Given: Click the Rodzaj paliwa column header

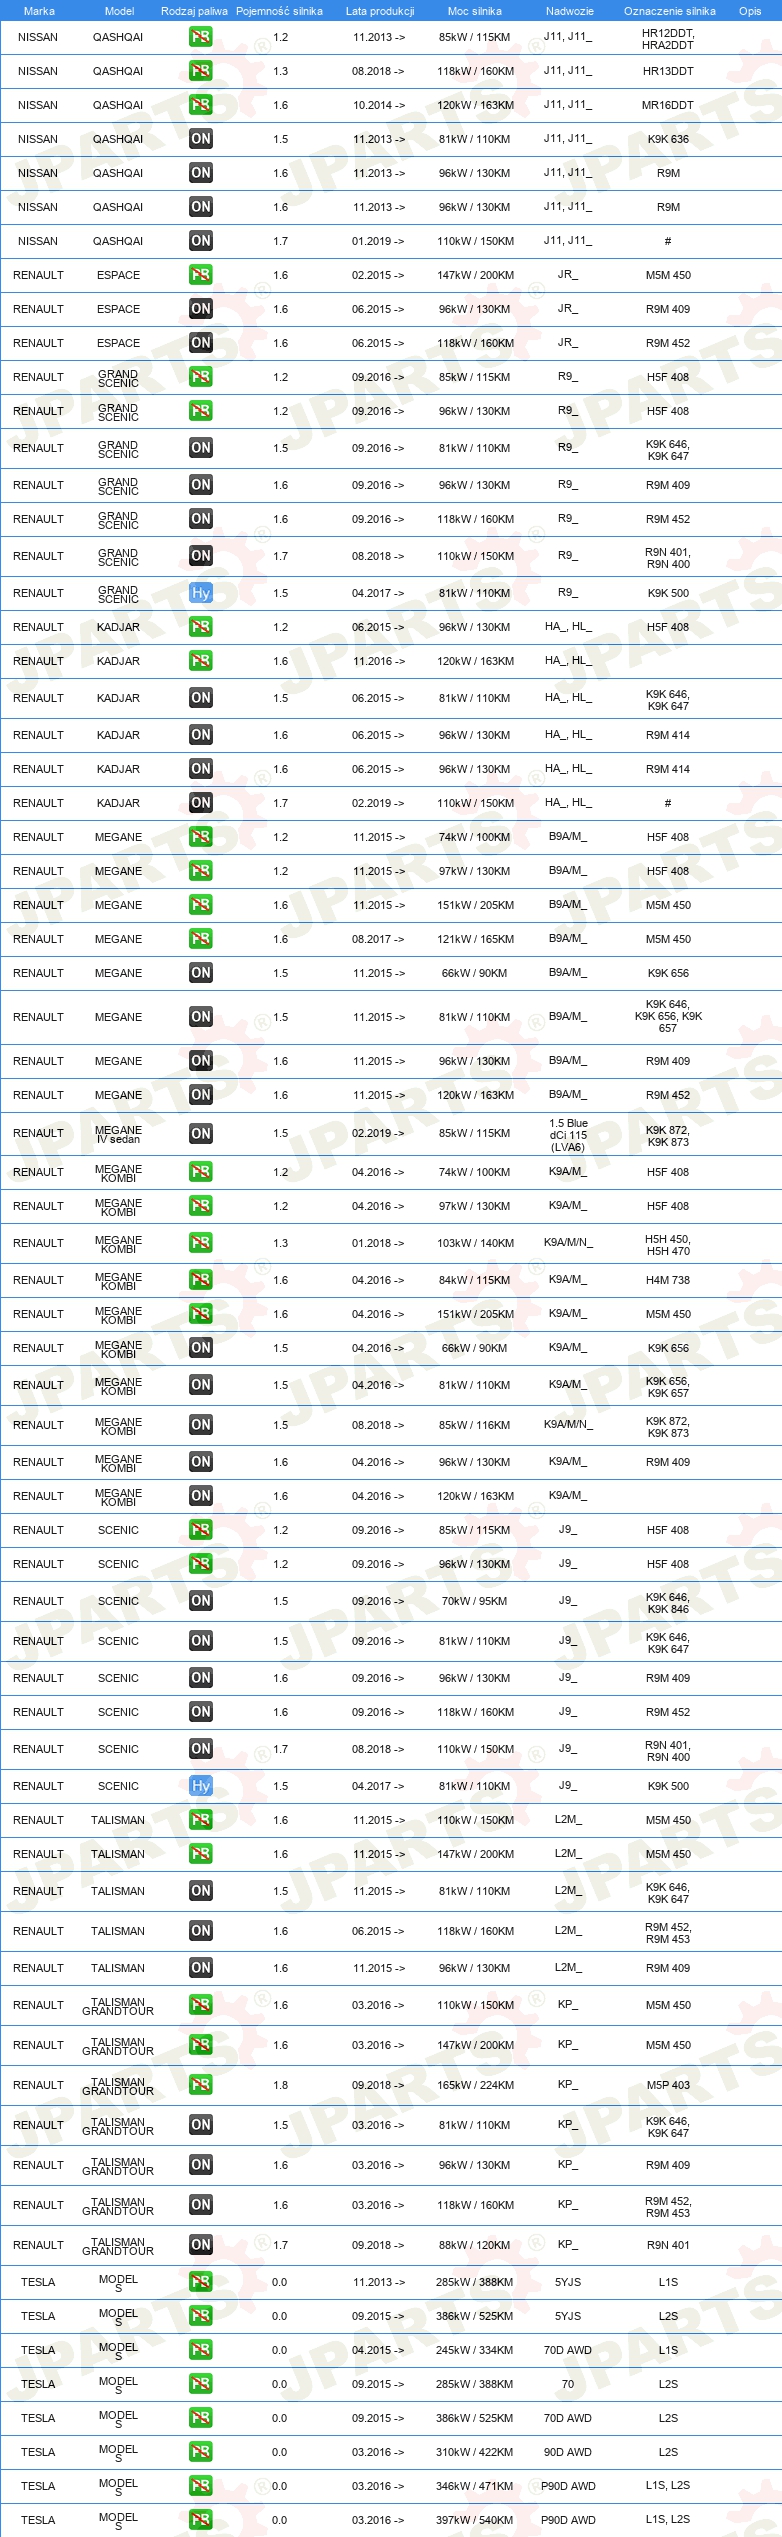Looking at the screenshot, I should click(194, 11).
